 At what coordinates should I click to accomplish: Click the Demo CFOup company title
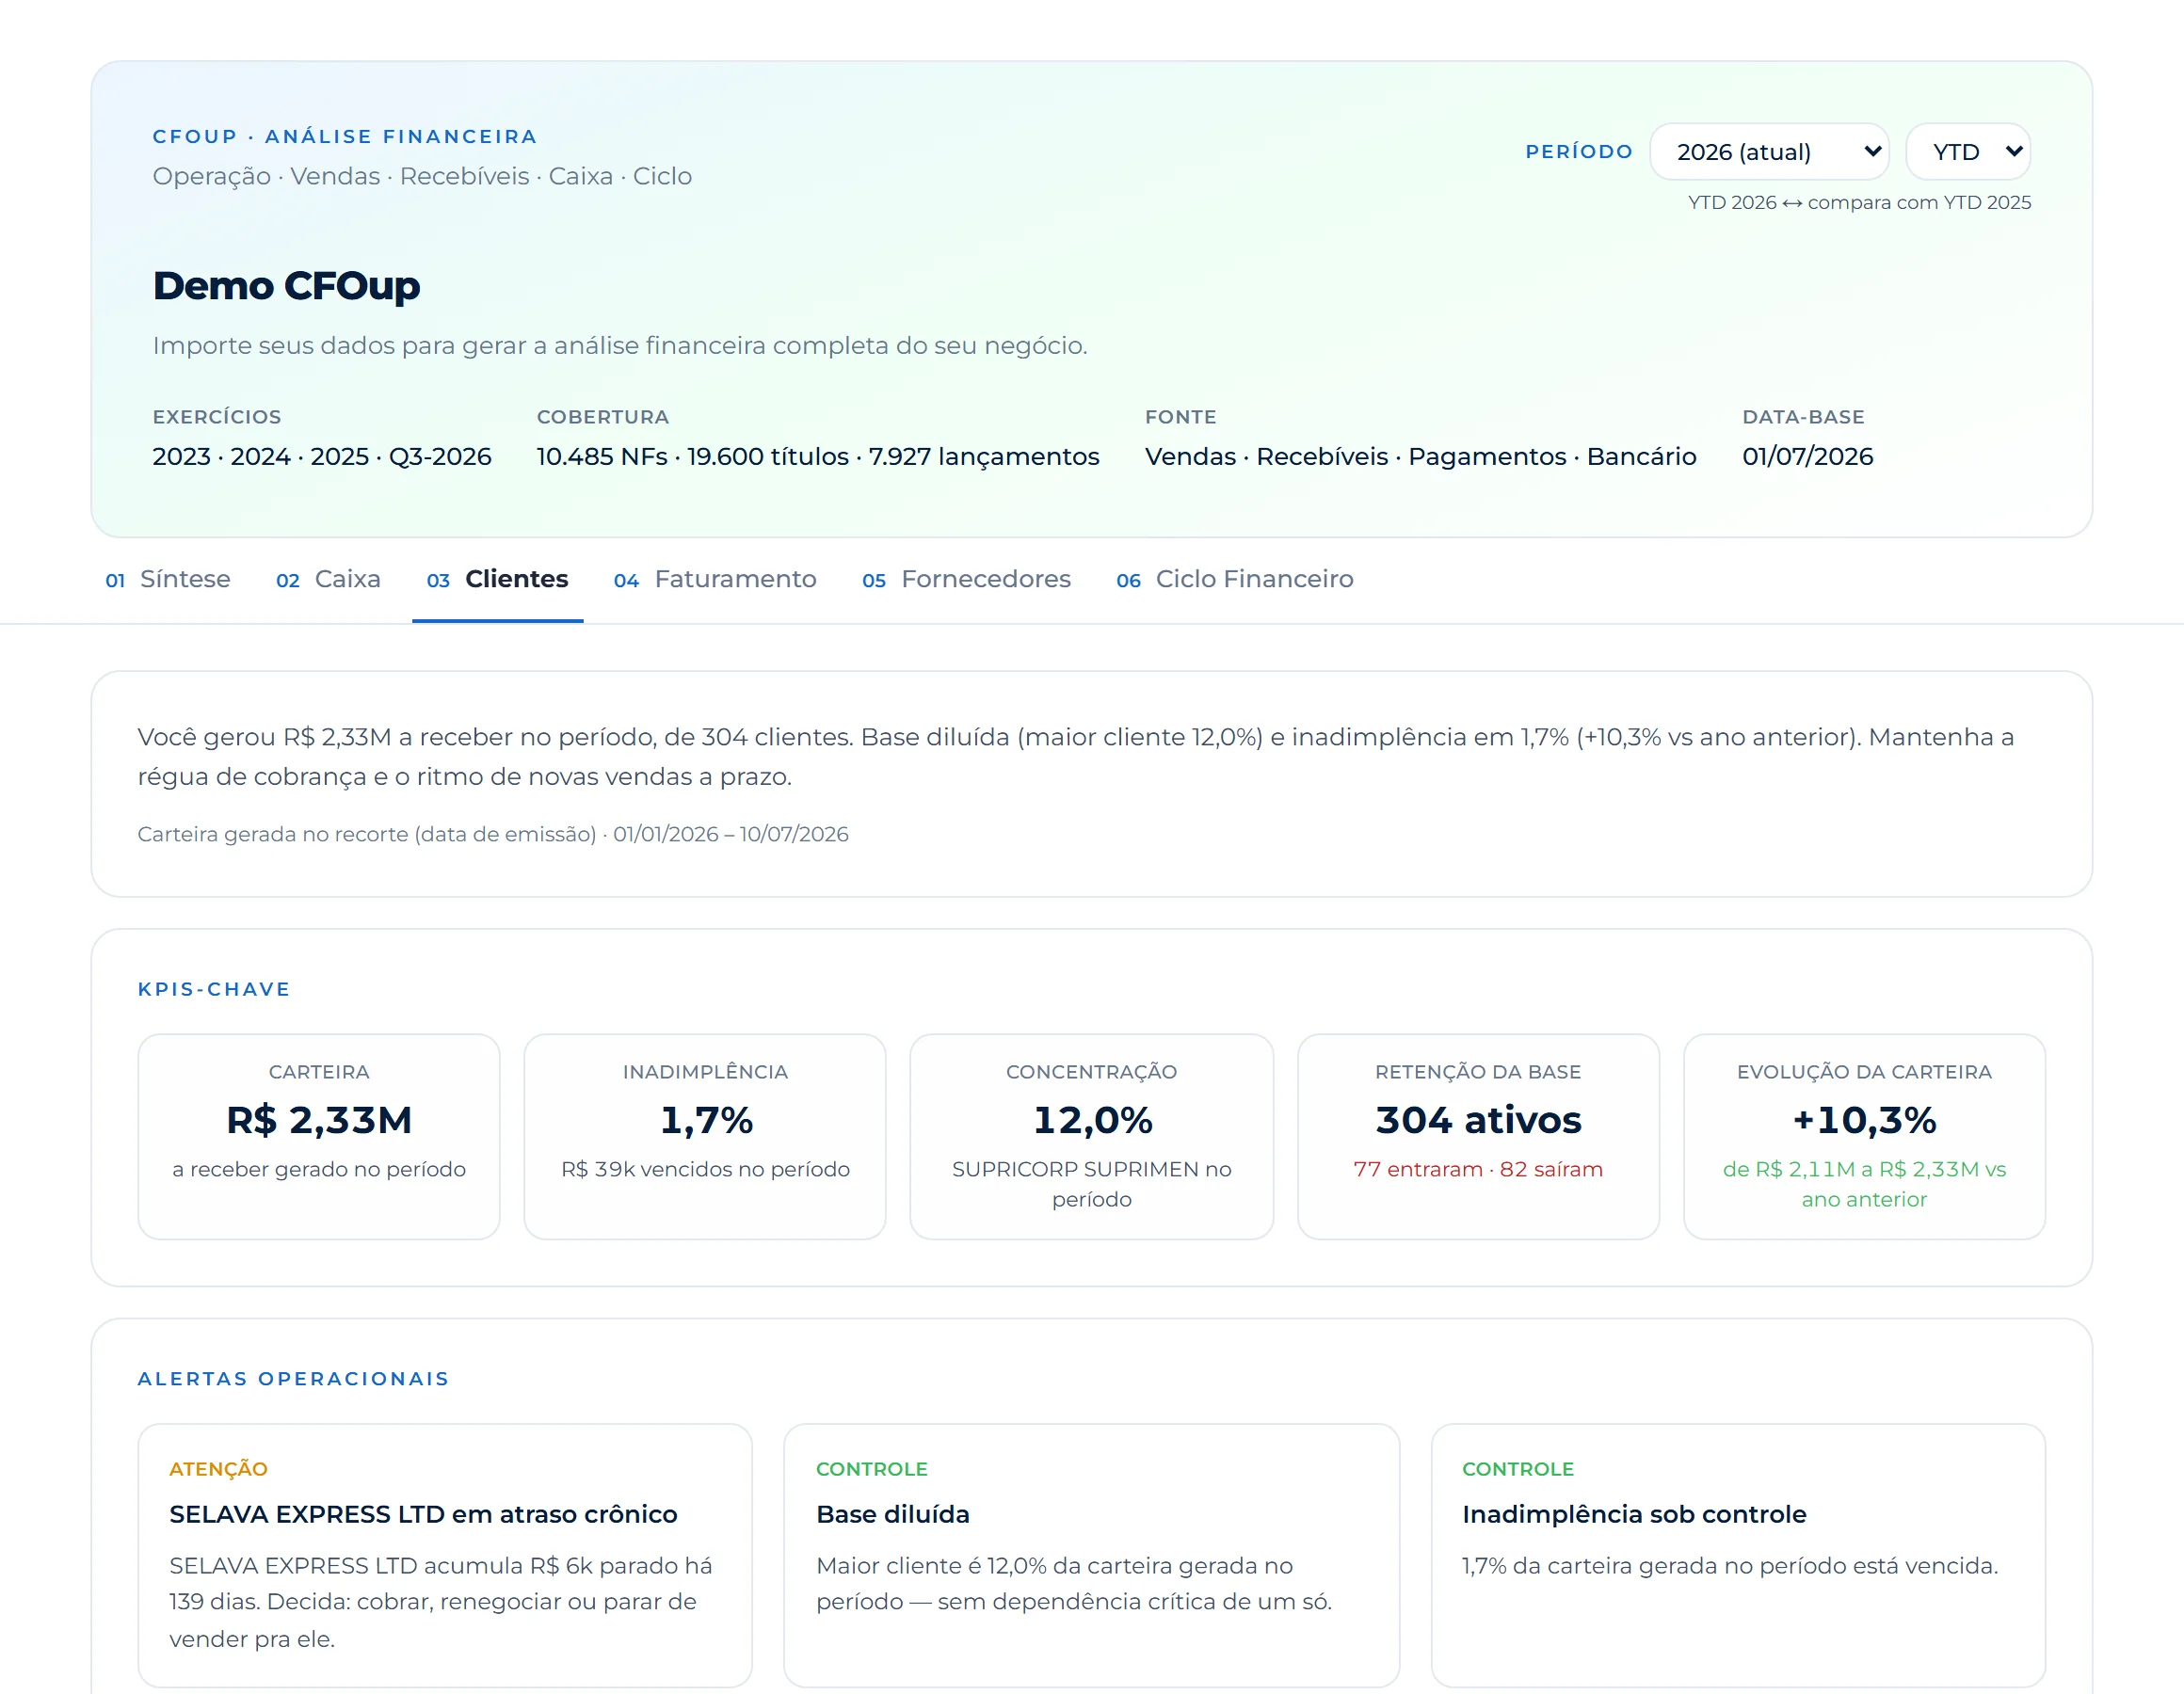(x=286, y=285)
